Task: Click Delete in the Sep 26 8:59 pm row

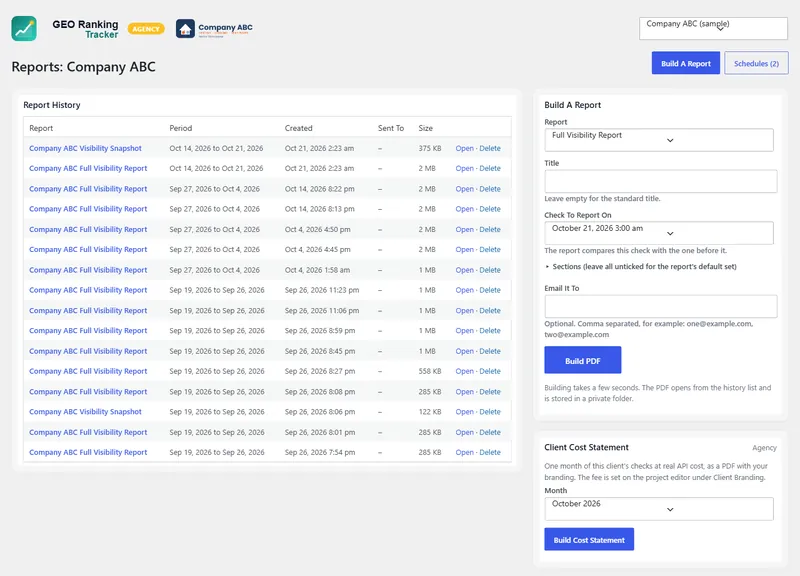Action: (490, 331)
